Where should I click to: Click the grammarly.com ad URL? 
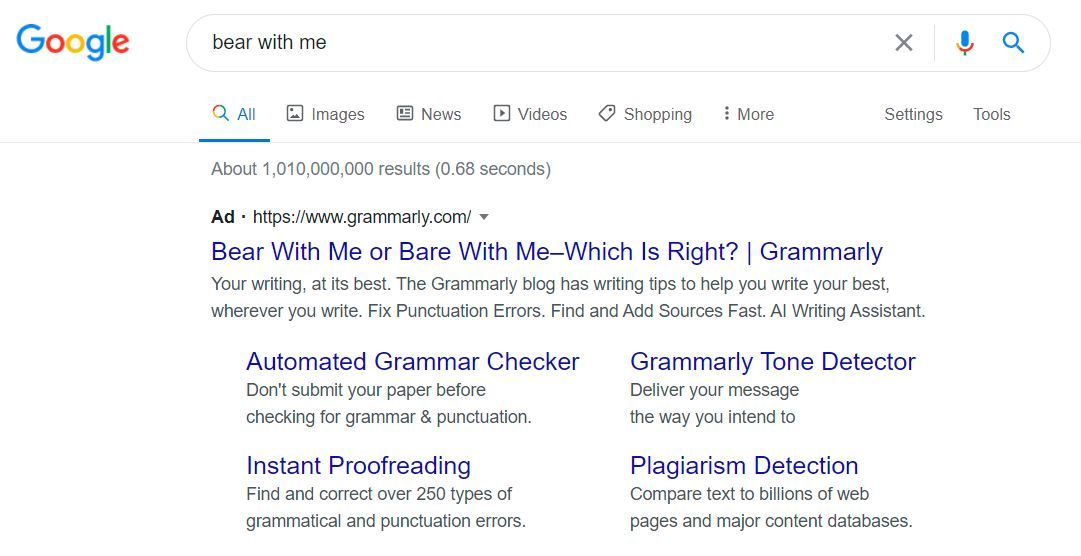tap(362, 217)
